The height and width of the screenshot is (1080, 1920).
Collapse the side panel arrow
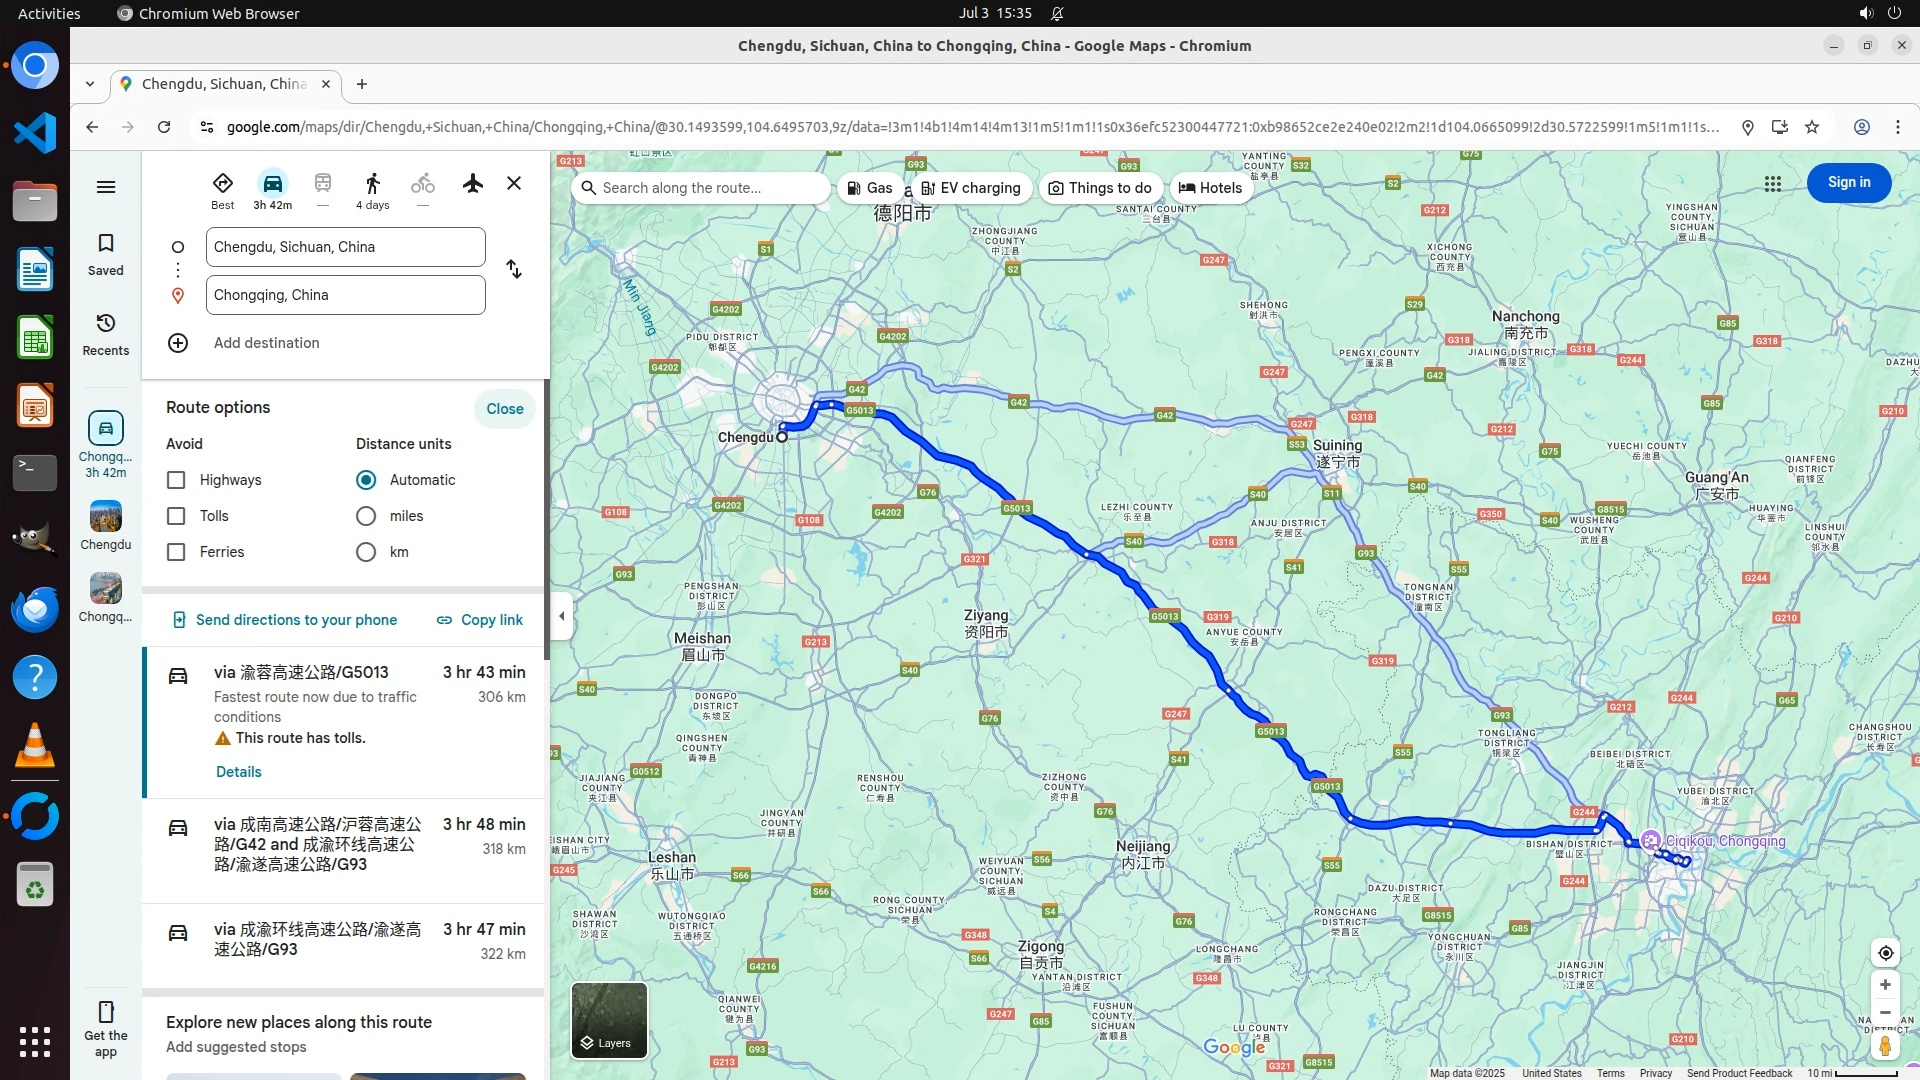pyautogui.click(x=562, y=616)
